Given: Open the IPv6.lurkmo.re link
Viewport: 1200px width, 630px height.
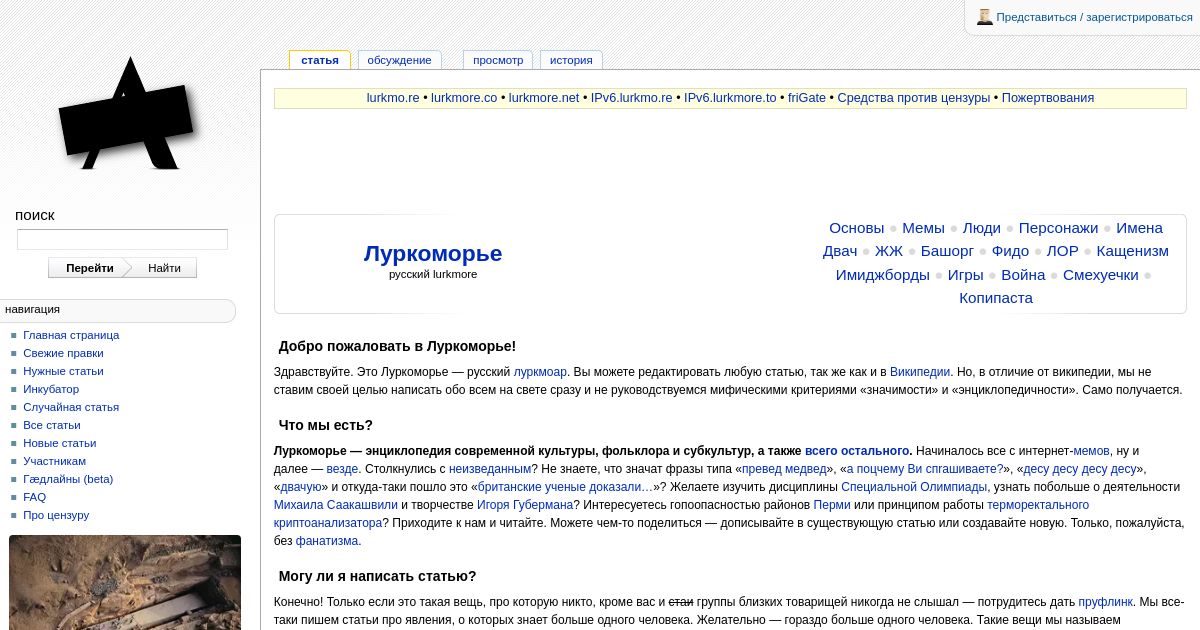Looking at the screenshot, I should click(x=632, y=98).
